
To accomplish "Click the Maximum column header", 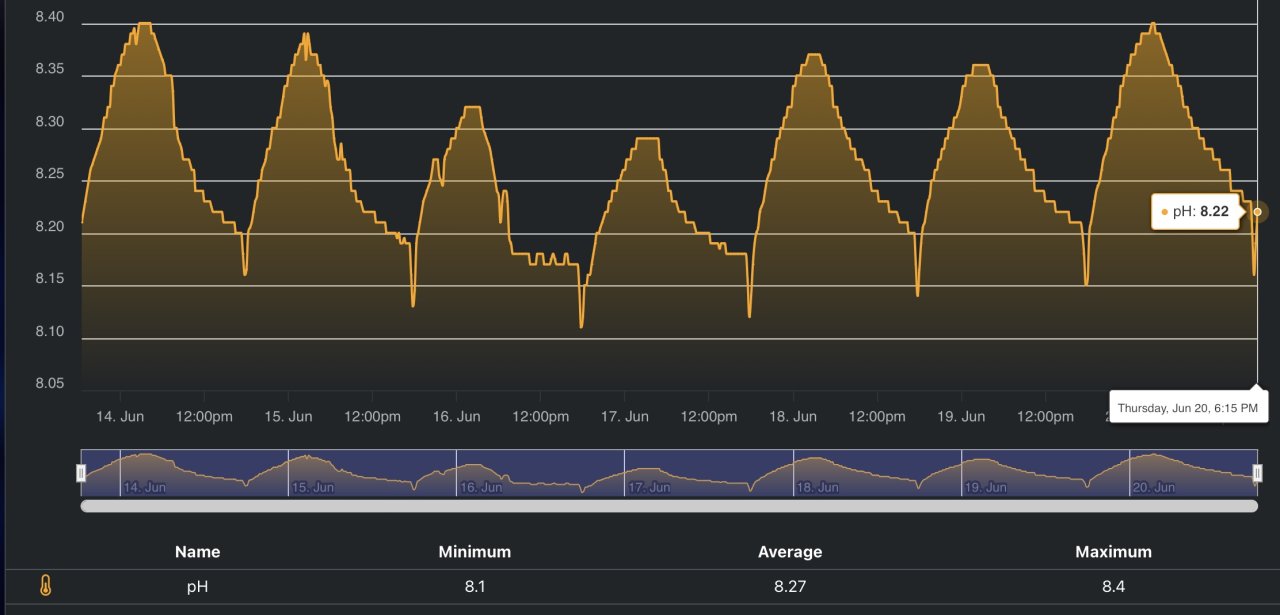I will pos(1113,552).
